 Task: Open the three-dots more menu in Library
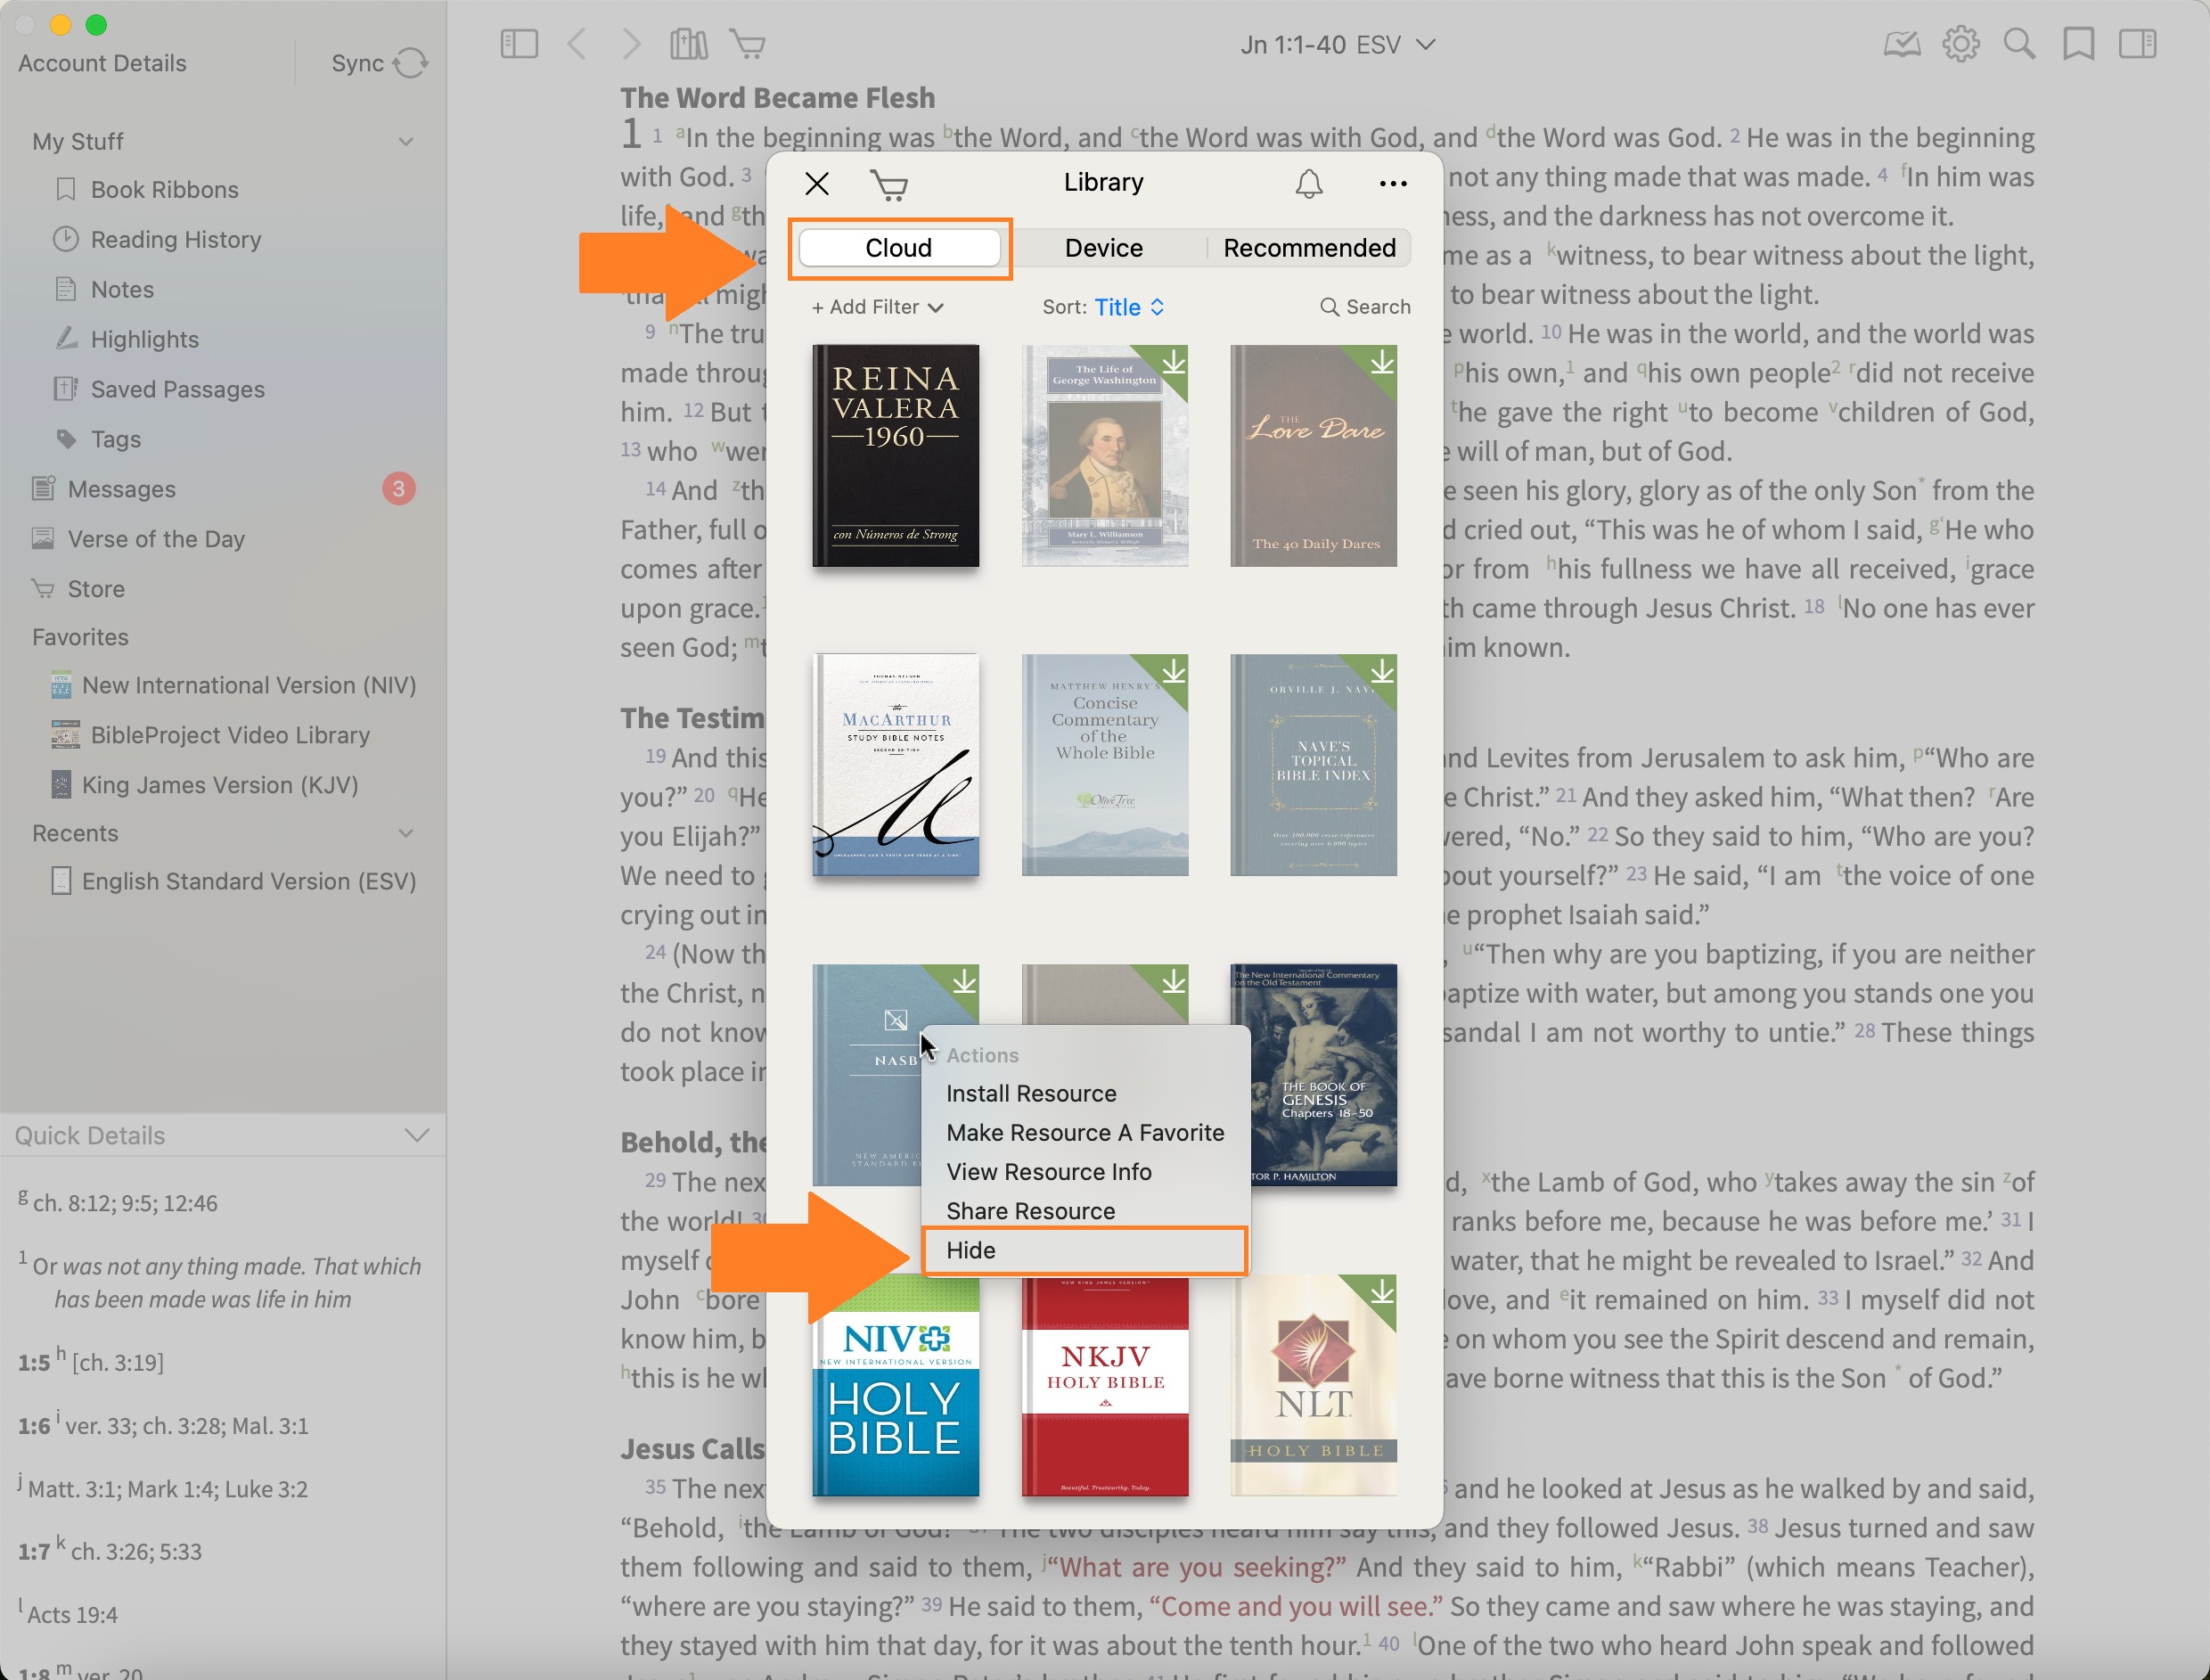tap(1393, 184)
